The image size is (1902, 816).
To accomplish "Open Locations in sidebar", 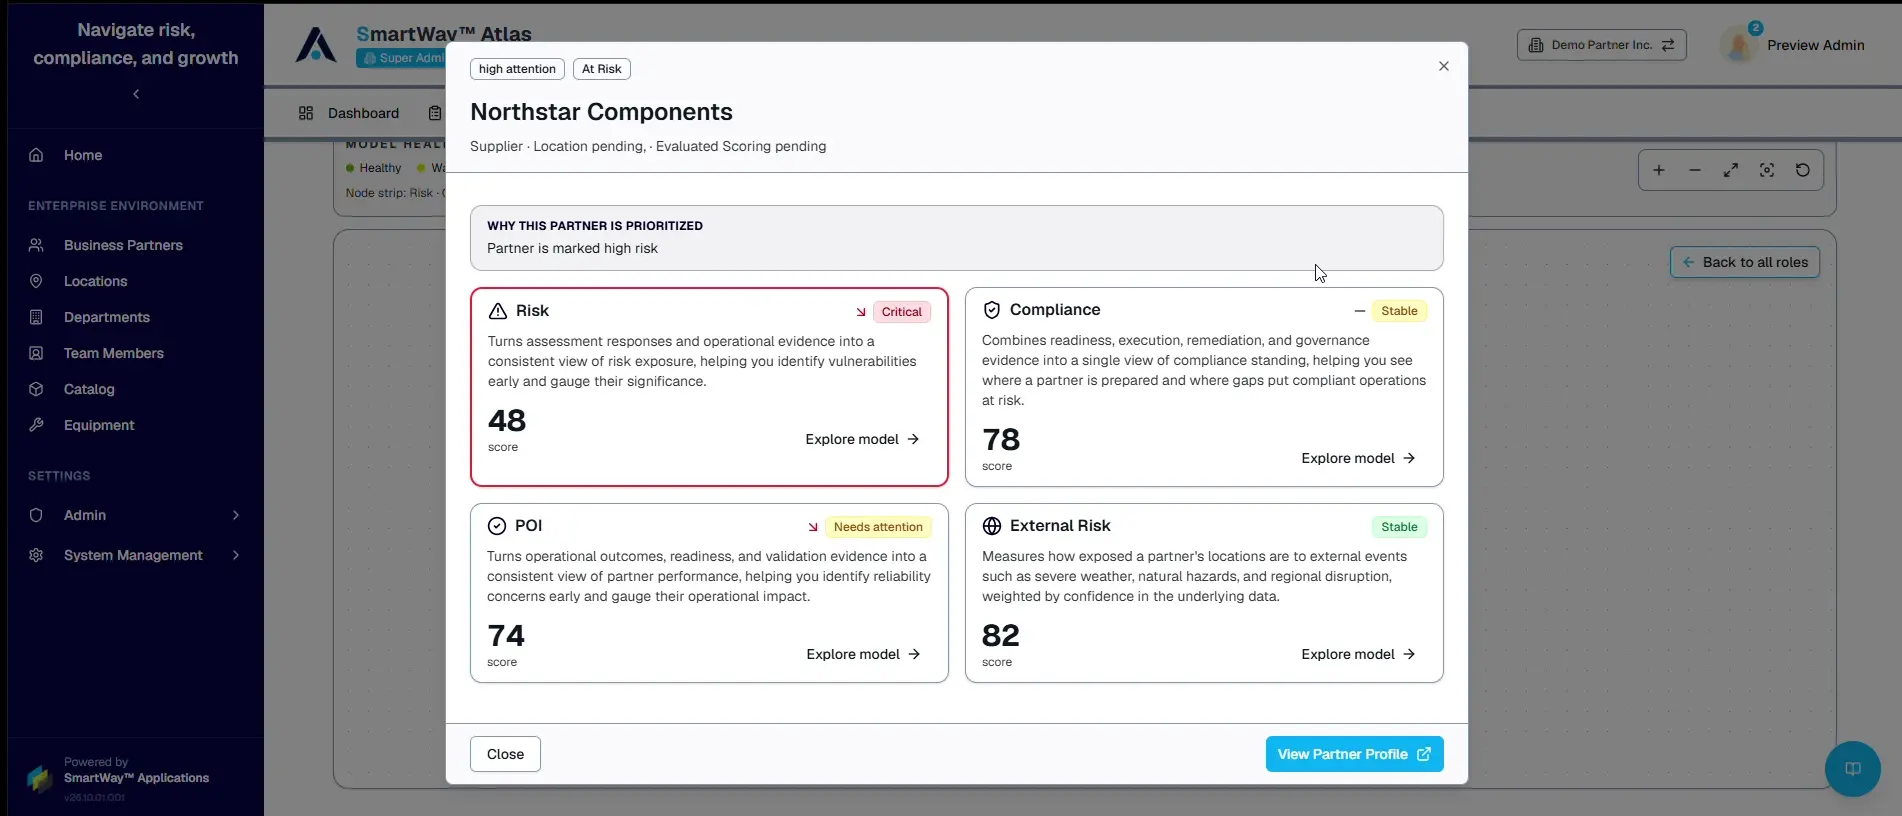I will point(95,281).
